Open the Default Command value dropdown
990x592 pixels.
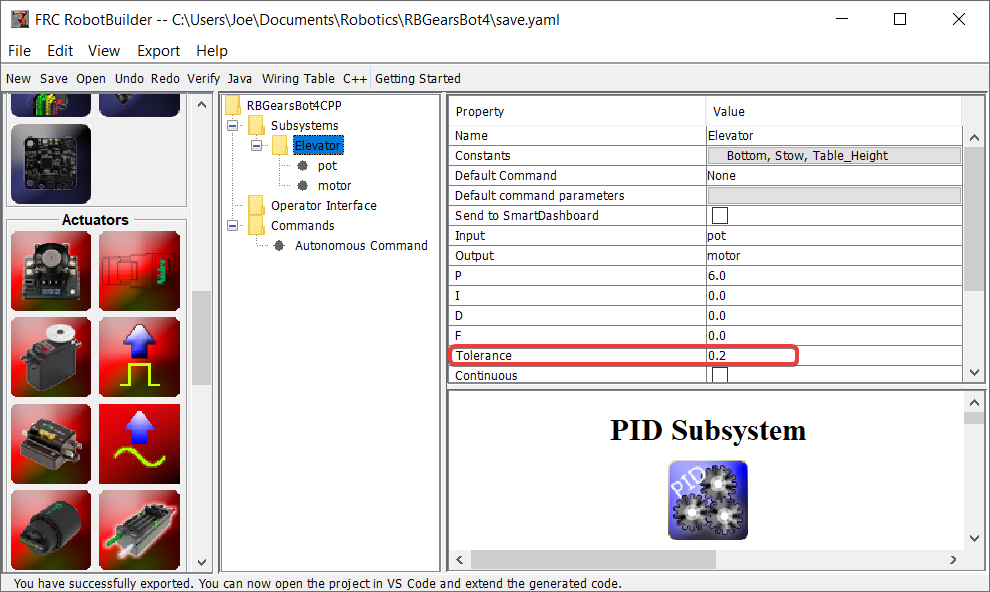pyautogui.click(x=834, y=175)
